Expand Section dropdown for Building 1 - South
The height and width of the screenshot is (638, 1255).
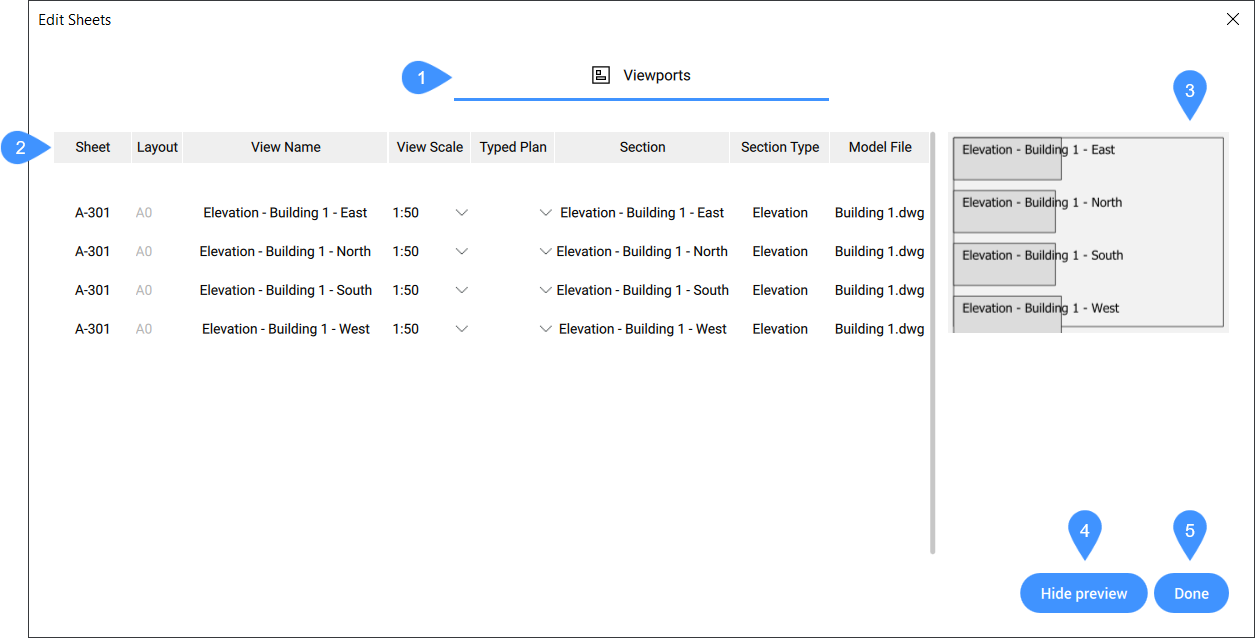point(545,291)
